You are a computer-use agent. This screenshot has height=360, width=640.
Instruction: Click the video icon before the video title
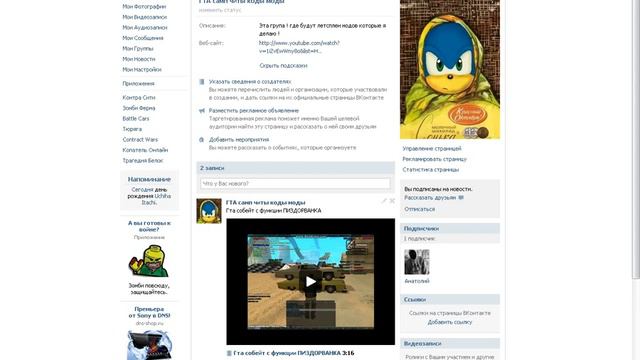pyautogui.click(x=229, y=353)
